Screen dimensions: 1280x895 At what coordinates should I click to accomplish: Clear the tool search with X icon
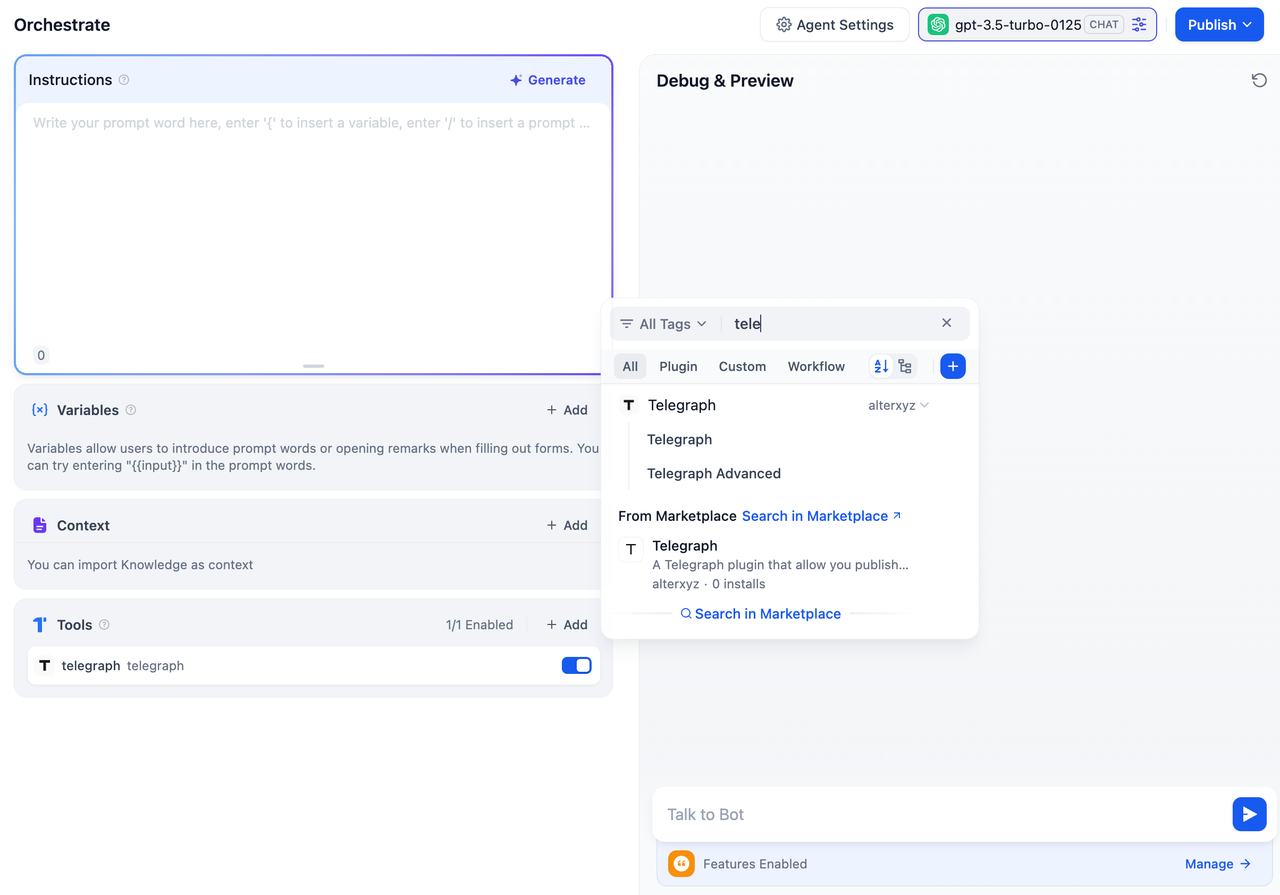tap(946, 323)
